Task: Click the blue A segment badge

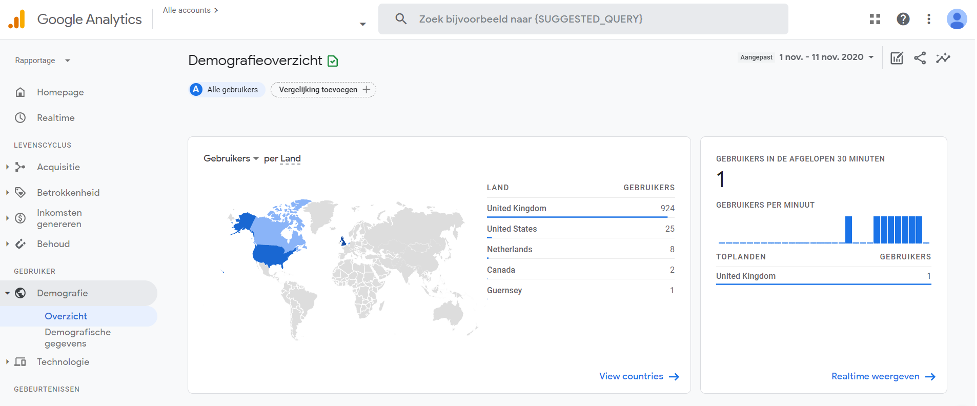Action: (x=196, y=90)
